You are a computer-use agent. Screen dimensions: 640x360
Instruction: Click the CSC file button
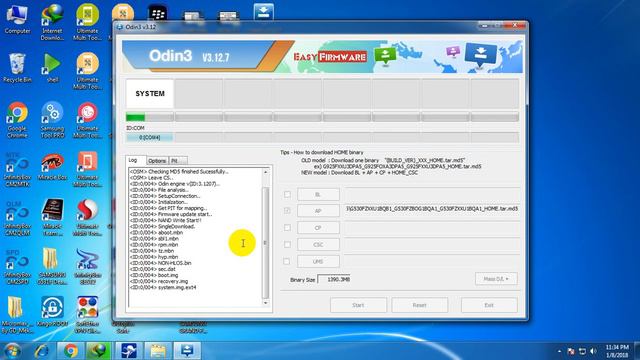(x=318, y=244)
